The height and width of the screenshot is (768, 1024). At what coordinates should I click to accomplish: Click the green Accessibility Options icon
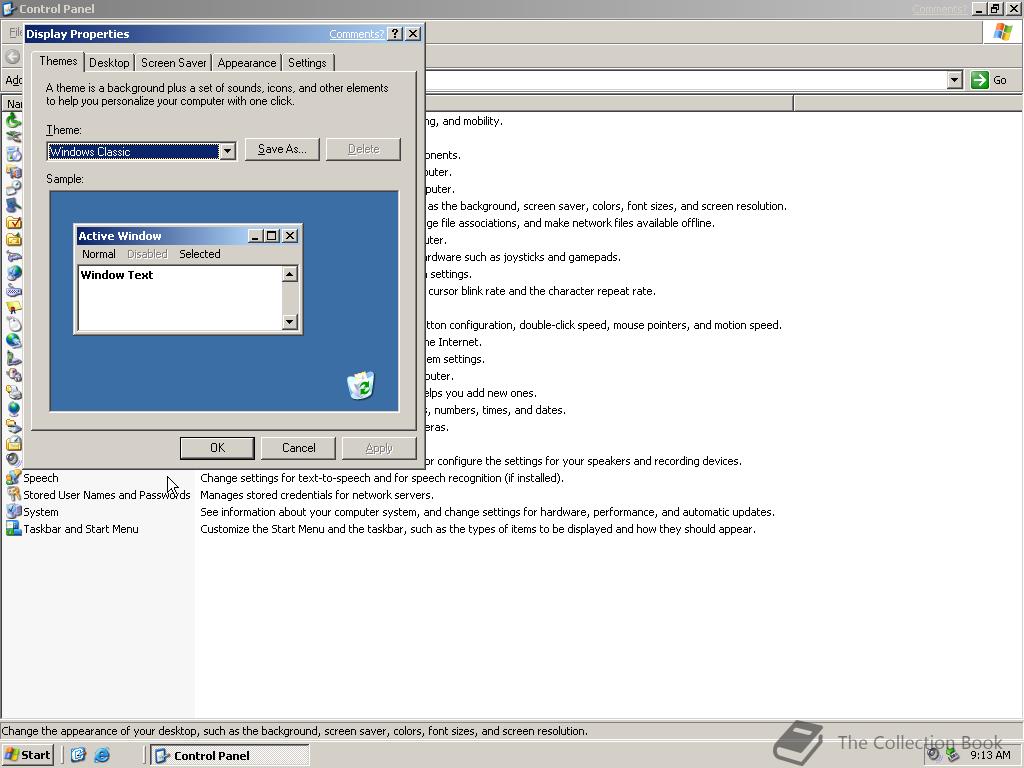click(13, 121)
